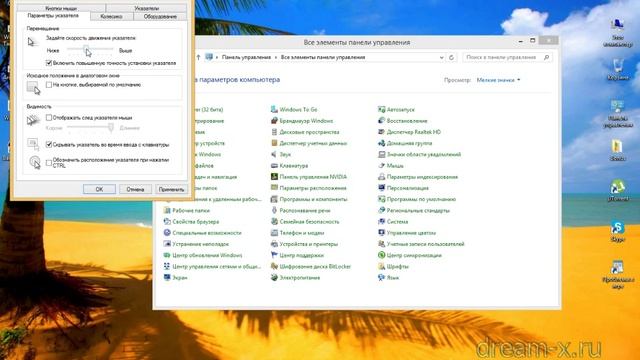This screenshot has width=640, height=360.
Task: Uncheck Скрывать указатель во время ввода
Action: (49, 144)
